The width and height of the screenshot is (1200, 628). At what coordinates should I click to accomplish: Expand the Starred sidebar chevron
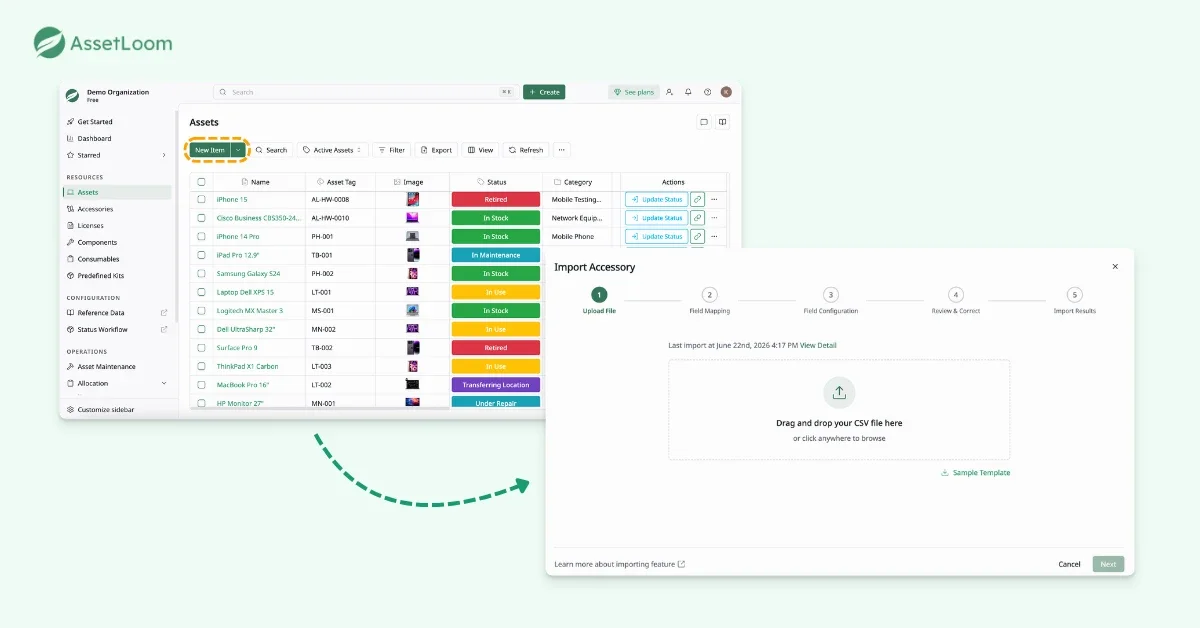pyautogui.click(x=164, y=155)
